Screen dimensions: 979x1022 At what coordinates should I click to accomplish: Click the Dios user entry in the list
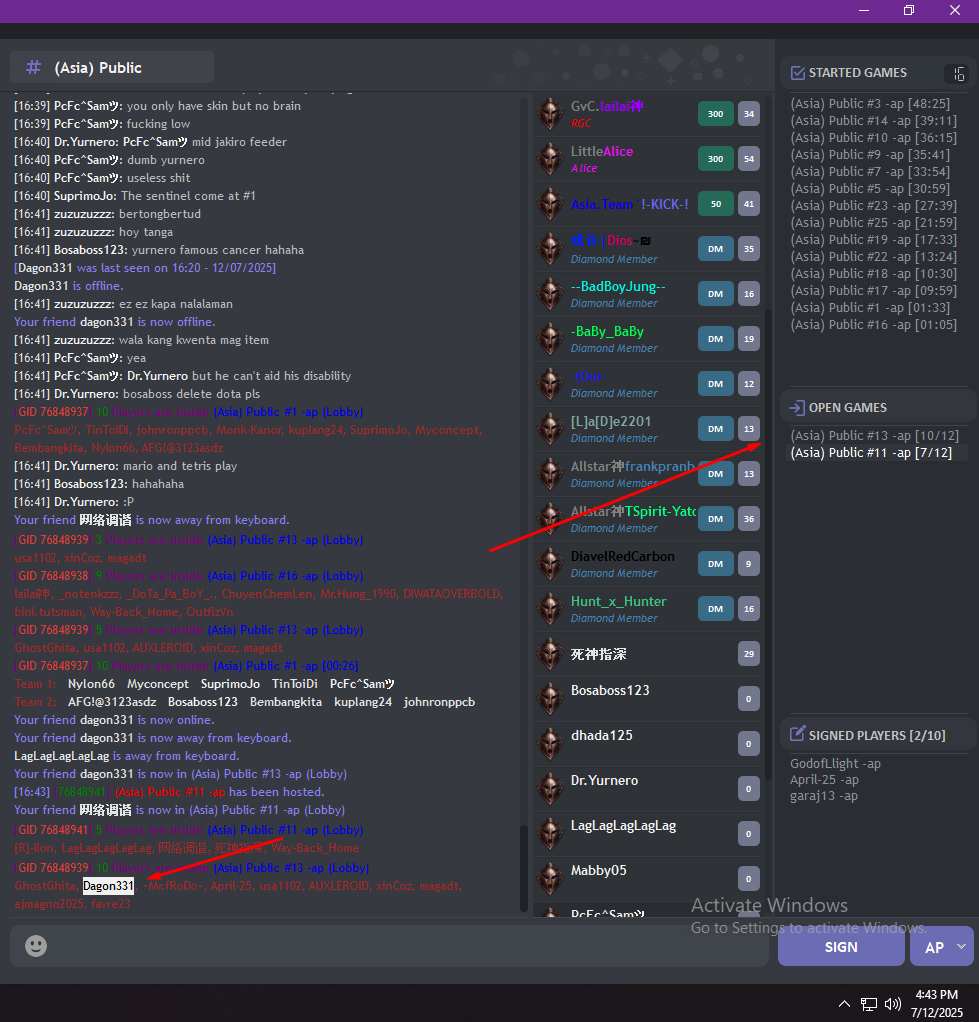click(649, 248)
